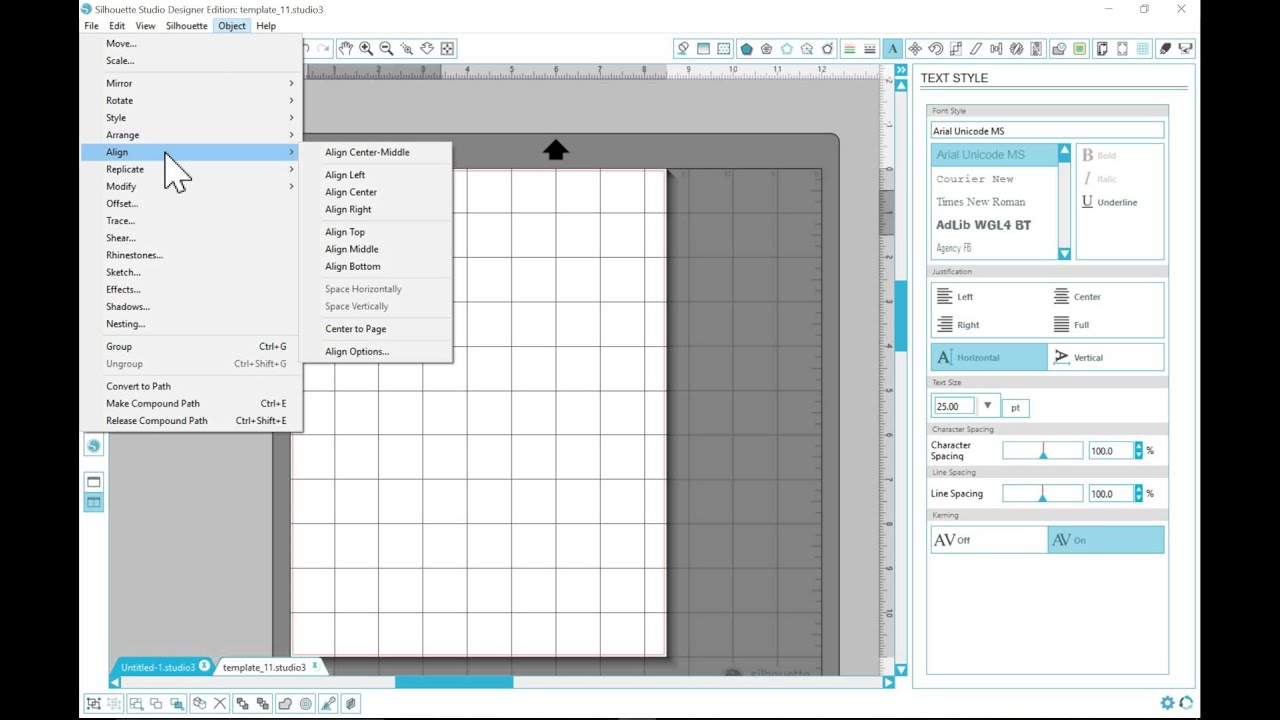Adjust the Character Spacing slider
This screenshot has height=720, width=1280.
click(1042, 451)
